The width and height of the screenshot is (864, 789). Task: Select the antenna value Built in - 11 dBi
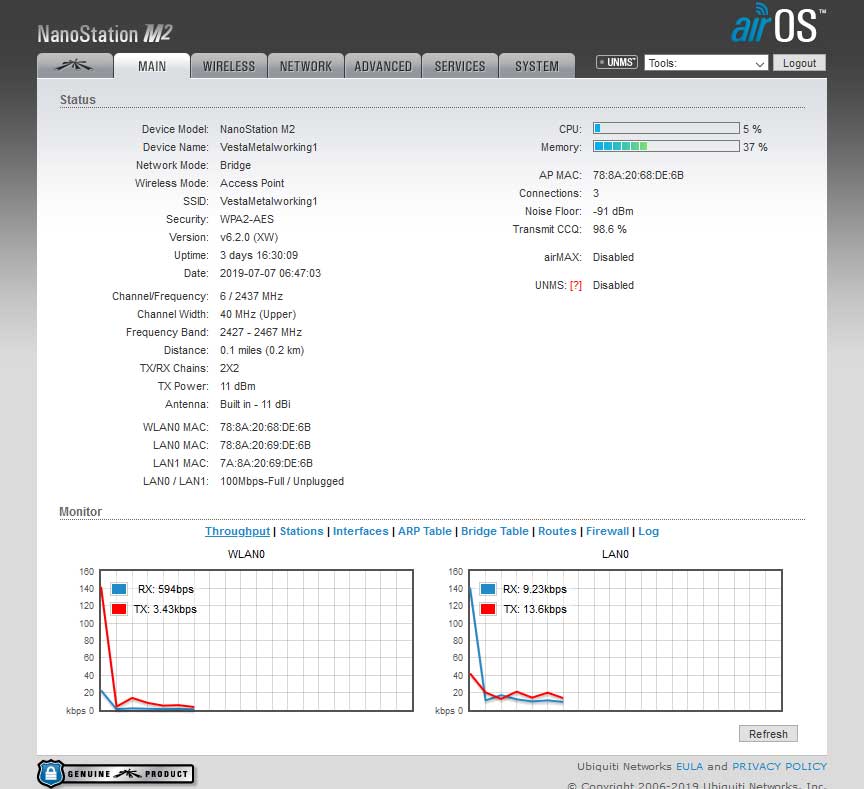point(255,404)
